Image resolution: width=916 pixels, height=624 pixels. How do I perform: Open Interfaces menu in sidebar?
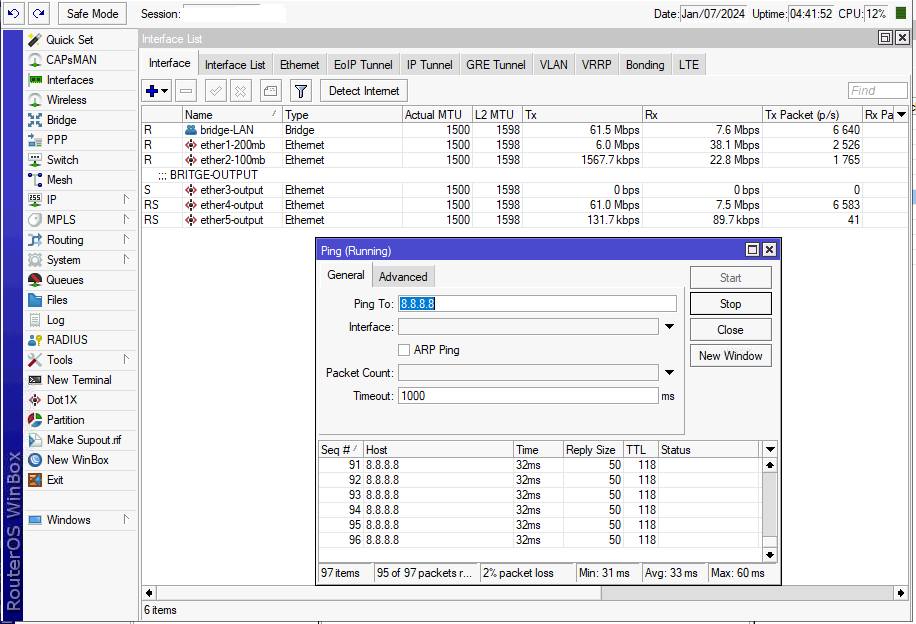point(70,80)
